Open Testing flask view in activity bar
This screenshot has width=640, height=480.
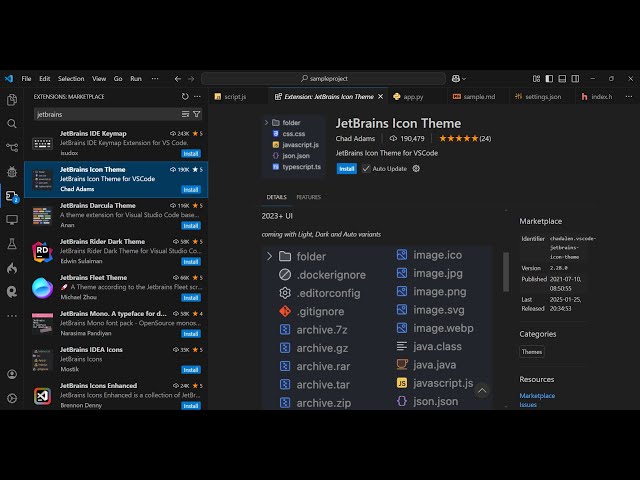pos(12,244)
